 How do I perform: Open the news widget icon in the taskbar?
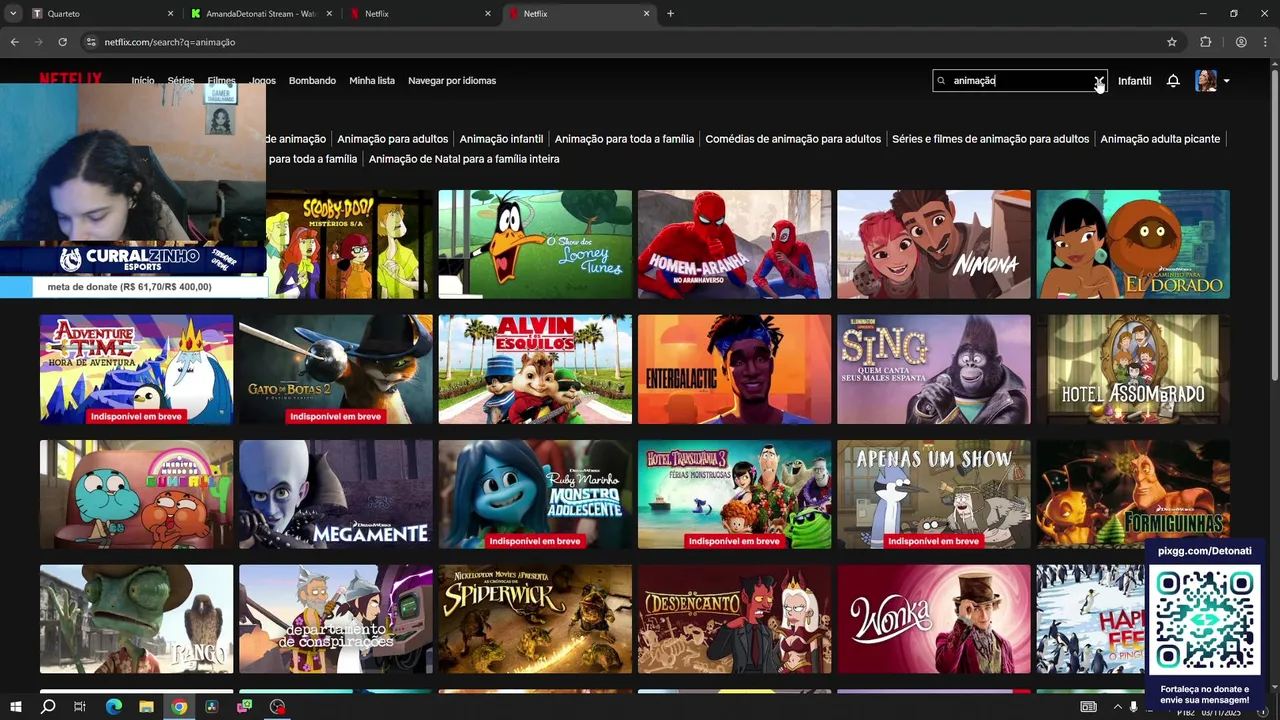click(1088, 707)
